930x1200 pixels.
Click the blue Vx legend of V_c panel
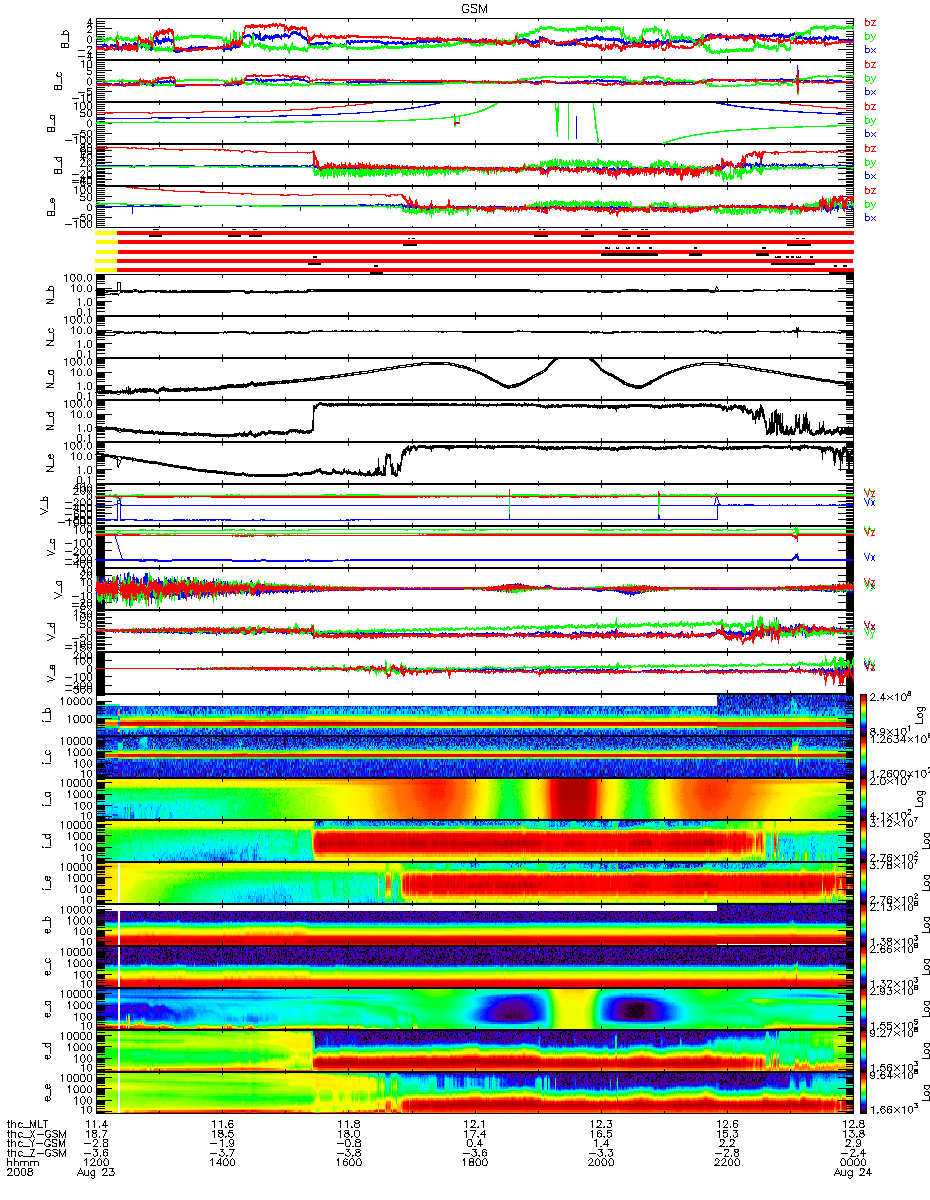pyautogui.click(x=868, y=556)
